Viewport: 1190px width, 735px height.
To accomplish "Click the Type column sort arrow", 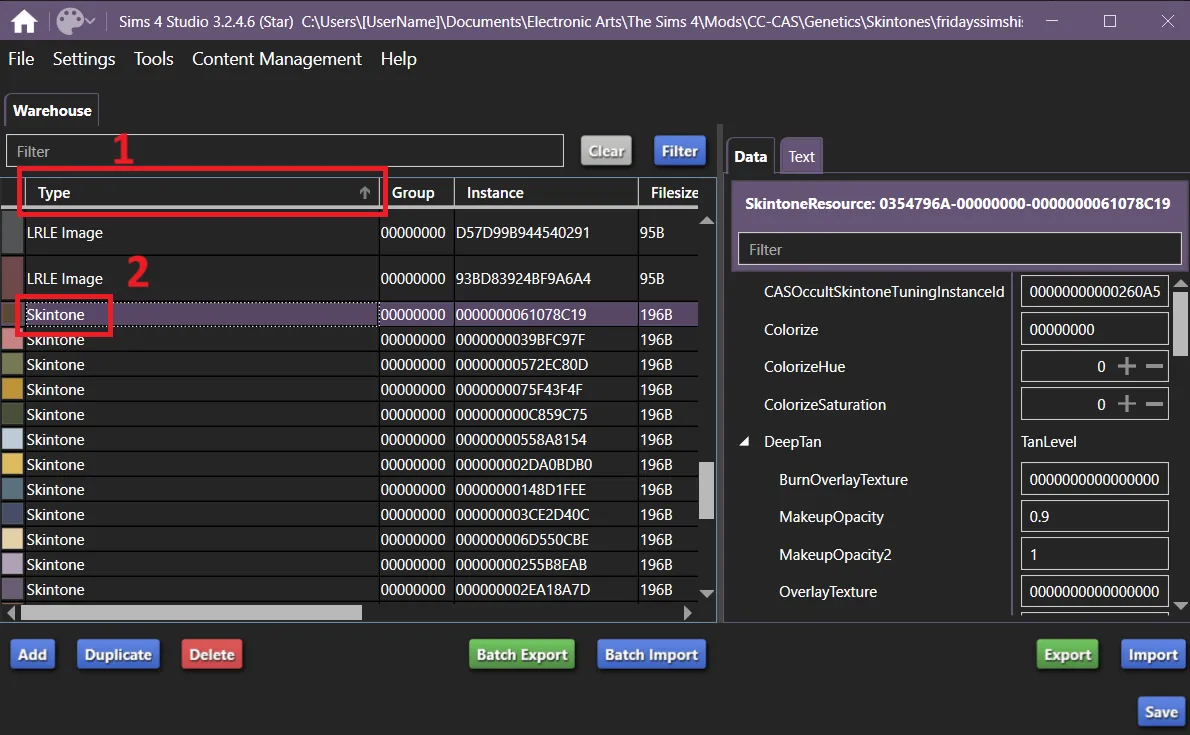I will (365, 193).
